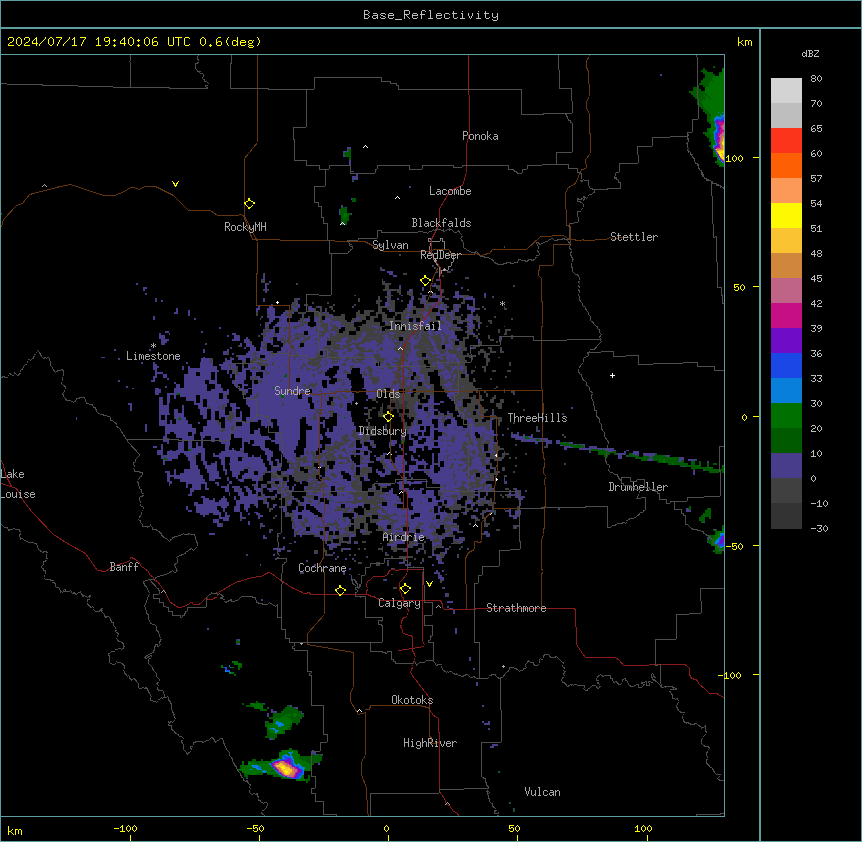Click the Cochrane map label
The width and height of the screenshot is (862, 842).
pyautogui.click(x=322, y=568)
